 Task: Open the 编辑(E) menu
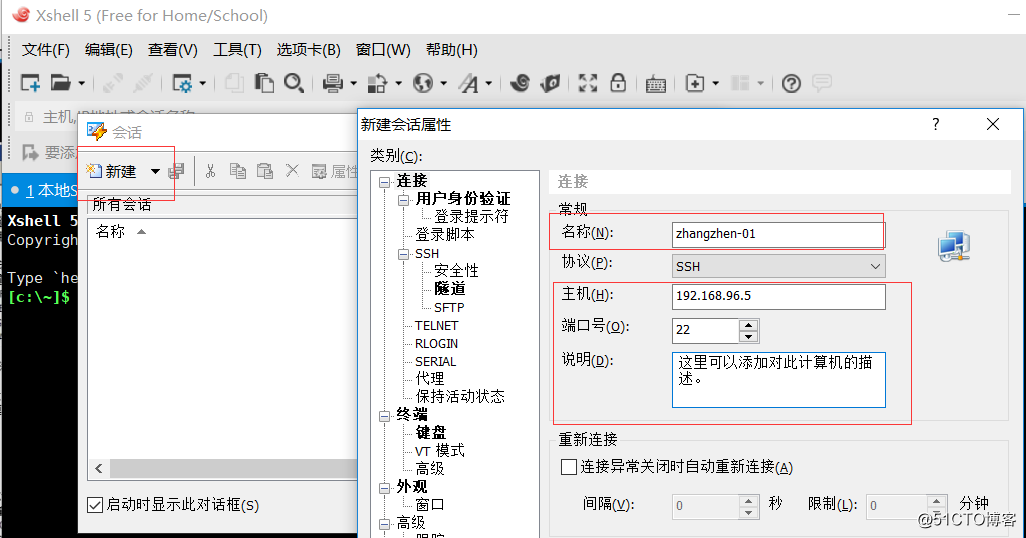pos(109,50)
